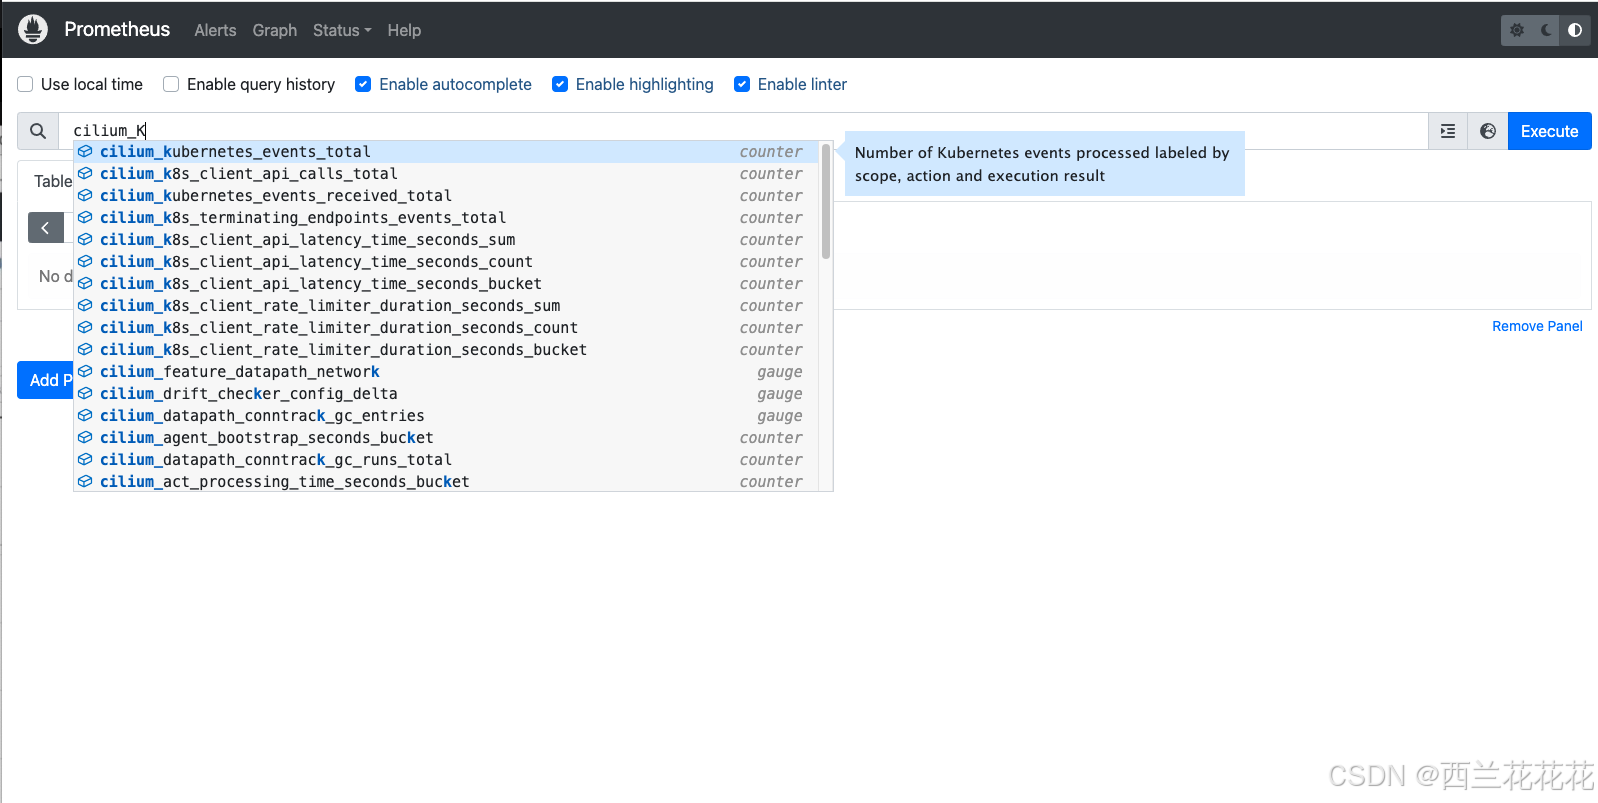Select cilium_k8s_client_rate_limiter_duration_seconds_sum
1598x803 pixels.
point(447,306)
